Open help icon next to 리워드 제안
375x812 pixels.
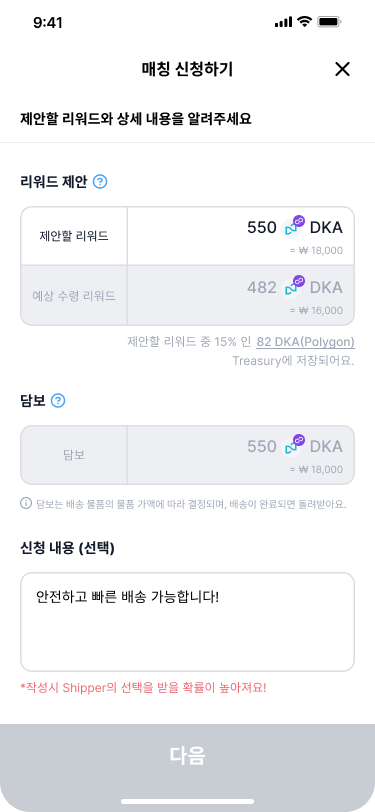click(100, 182)
